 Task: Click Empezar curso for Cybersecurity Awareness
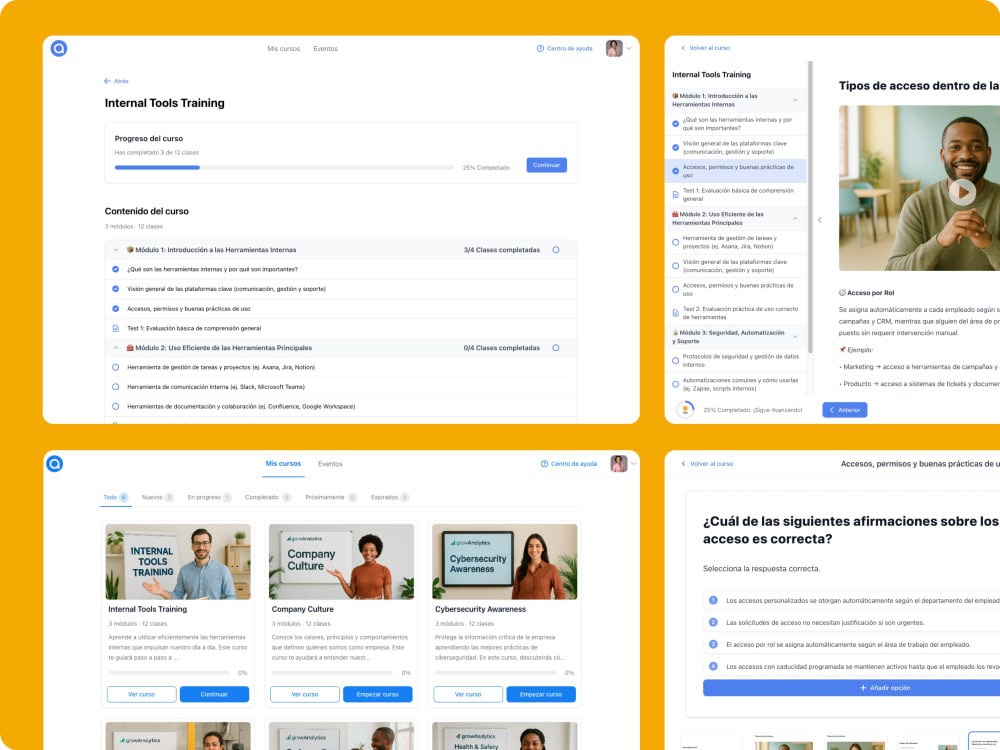(x=541, y=695)
